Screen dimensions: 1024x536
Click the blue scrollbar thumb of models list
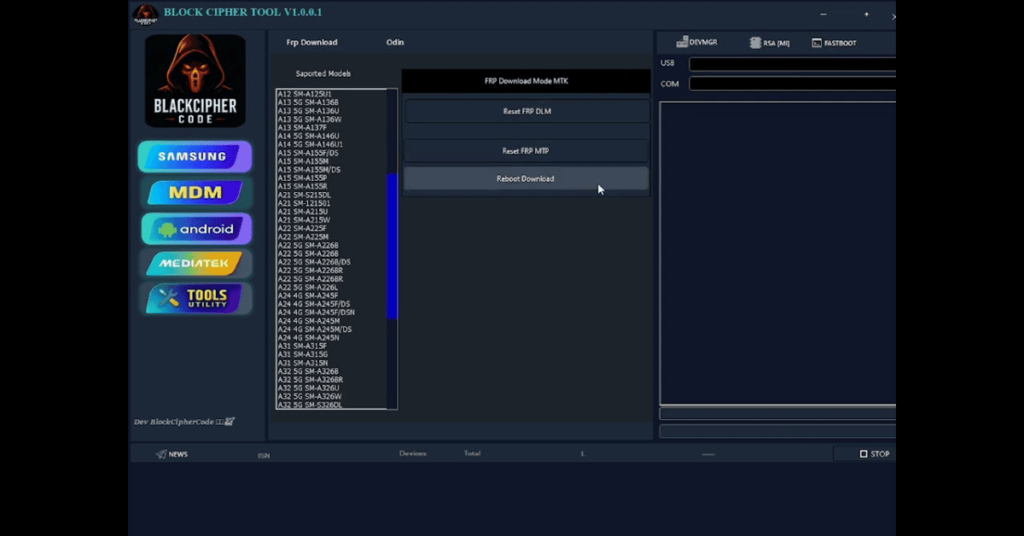coord(392,246)
